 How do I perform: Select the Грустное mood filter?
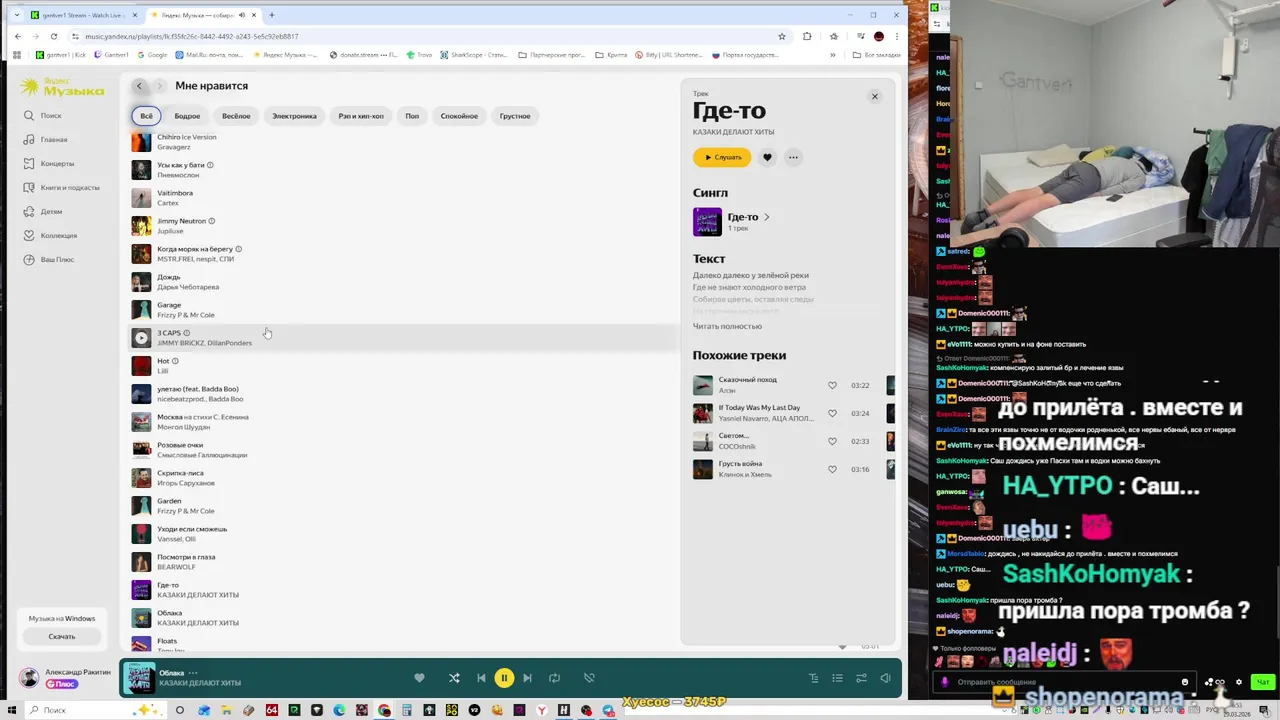coord(515,116)
